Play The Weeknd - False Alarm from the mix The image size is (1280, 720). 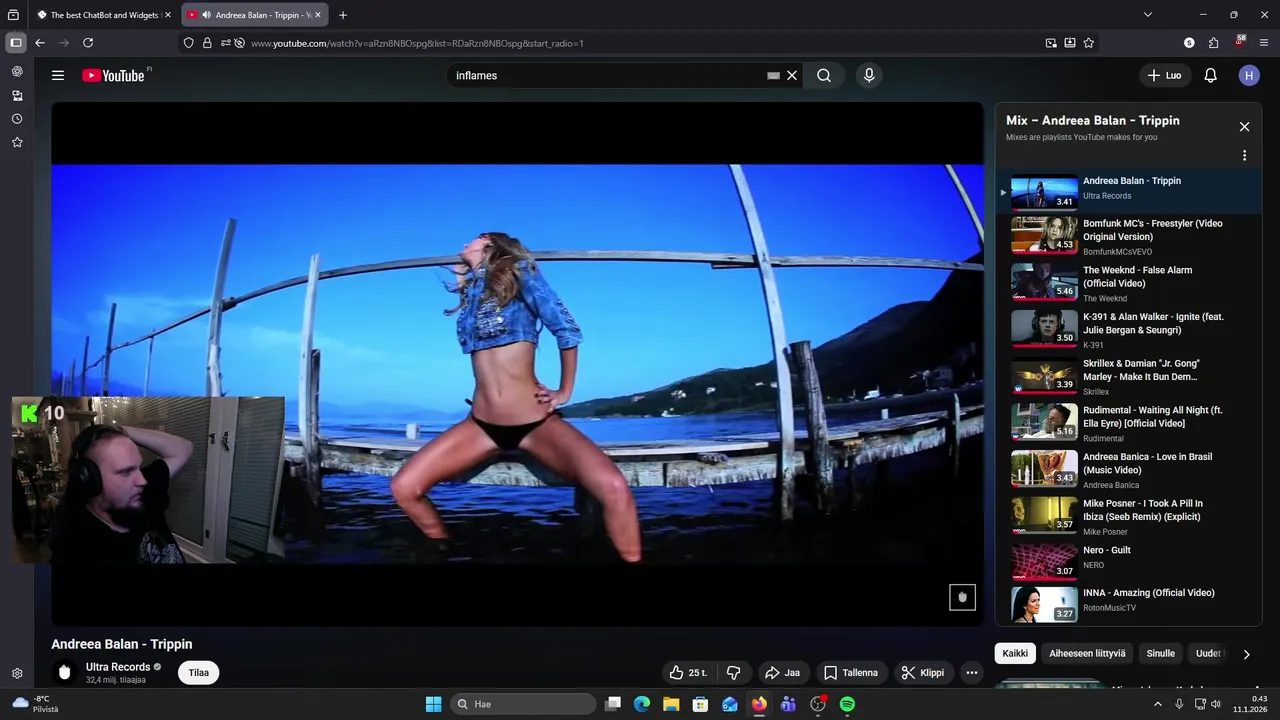(x=1128, y=284)
